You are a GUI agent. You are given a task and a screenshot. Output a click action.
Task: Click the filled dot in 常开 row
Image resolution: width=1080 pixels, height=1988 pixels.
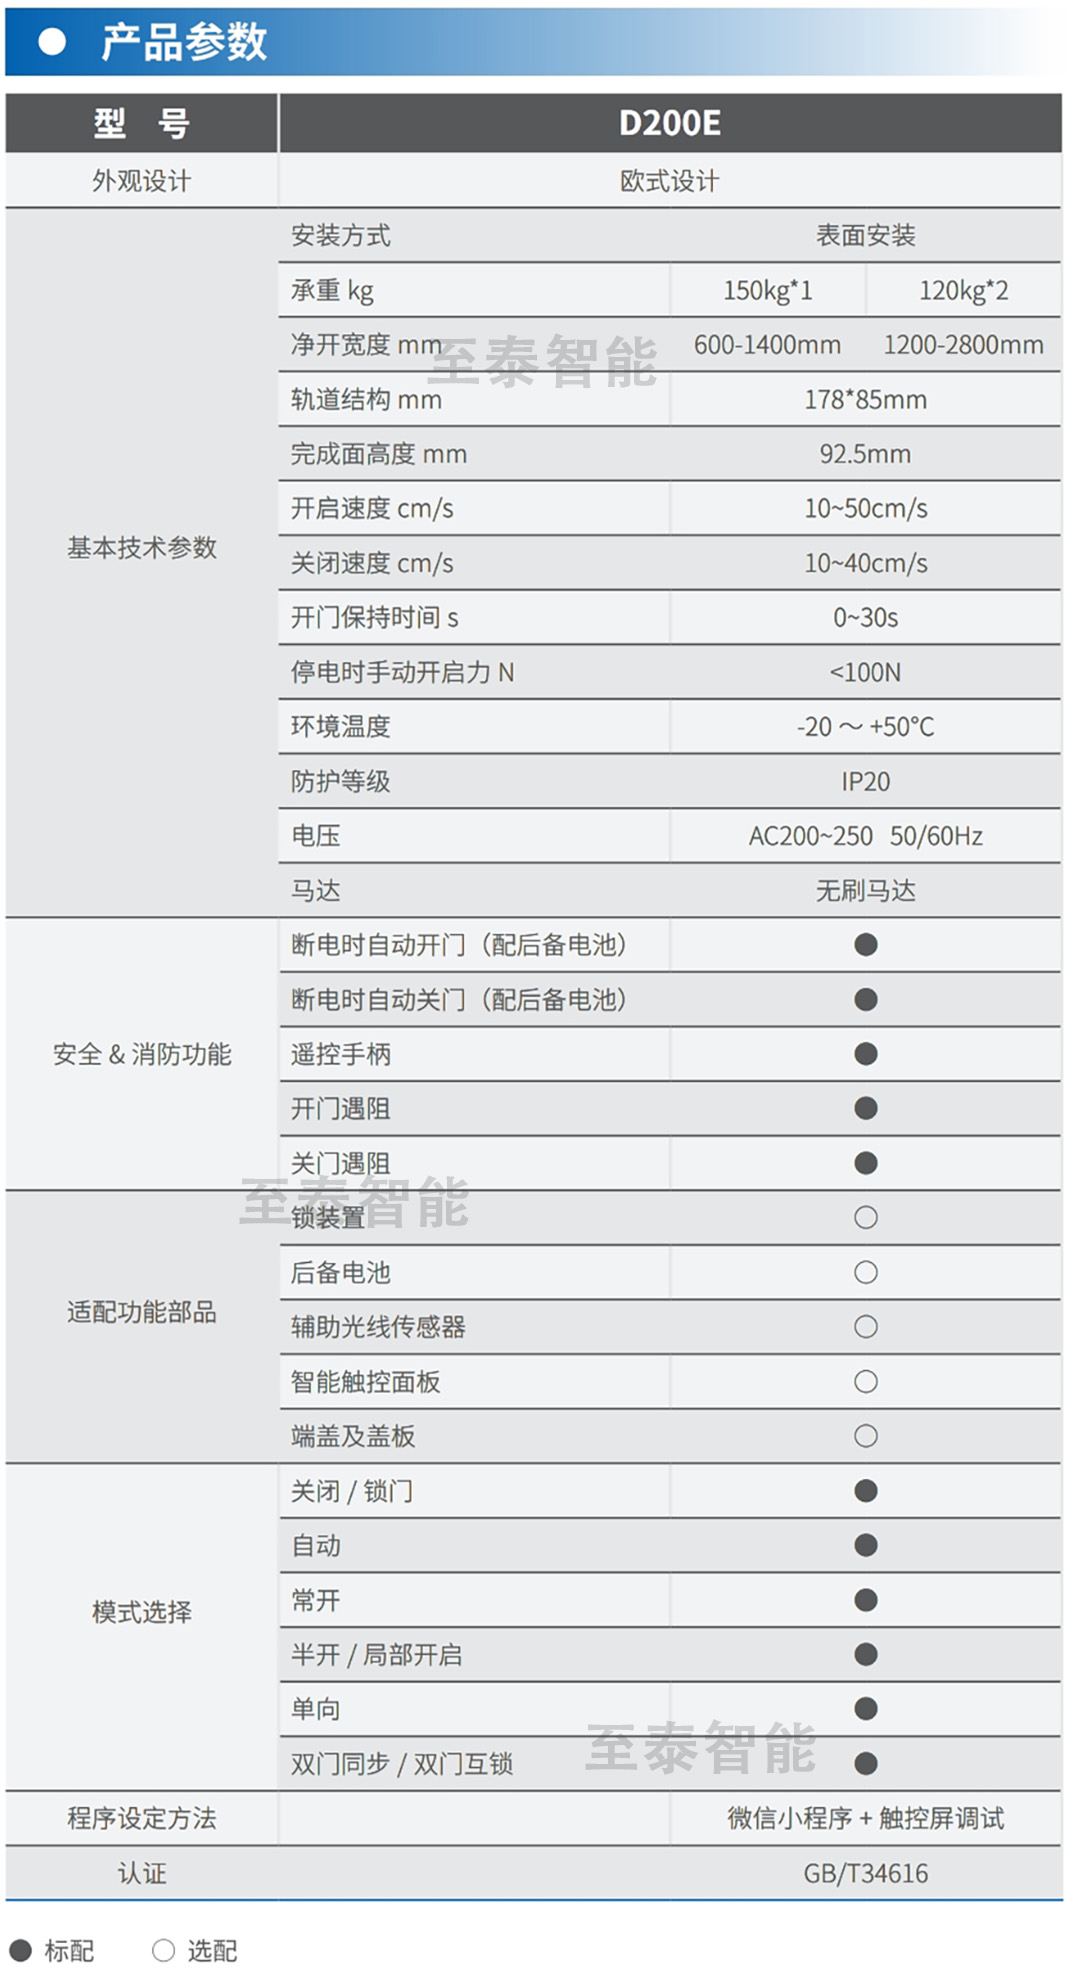(x=866, y=1600)
